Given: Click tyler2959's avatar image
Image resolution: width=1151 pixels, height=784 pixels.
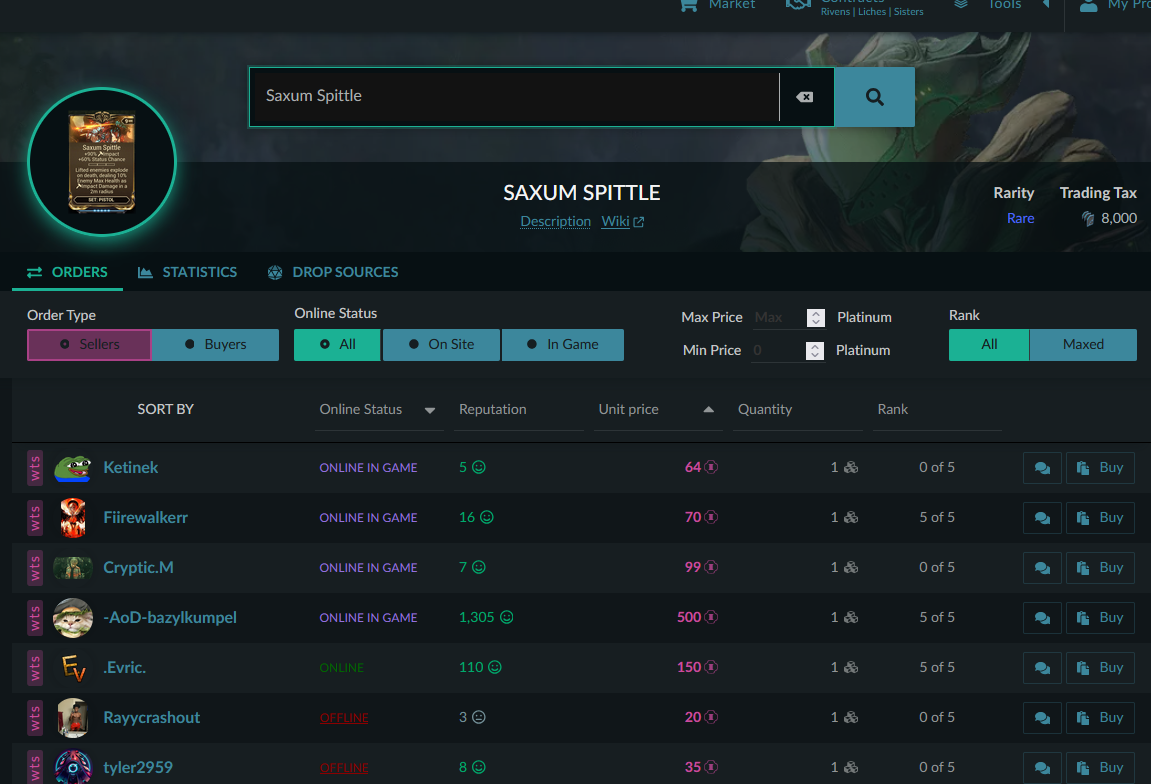Looking at the screenshot, I should (73, 766).
